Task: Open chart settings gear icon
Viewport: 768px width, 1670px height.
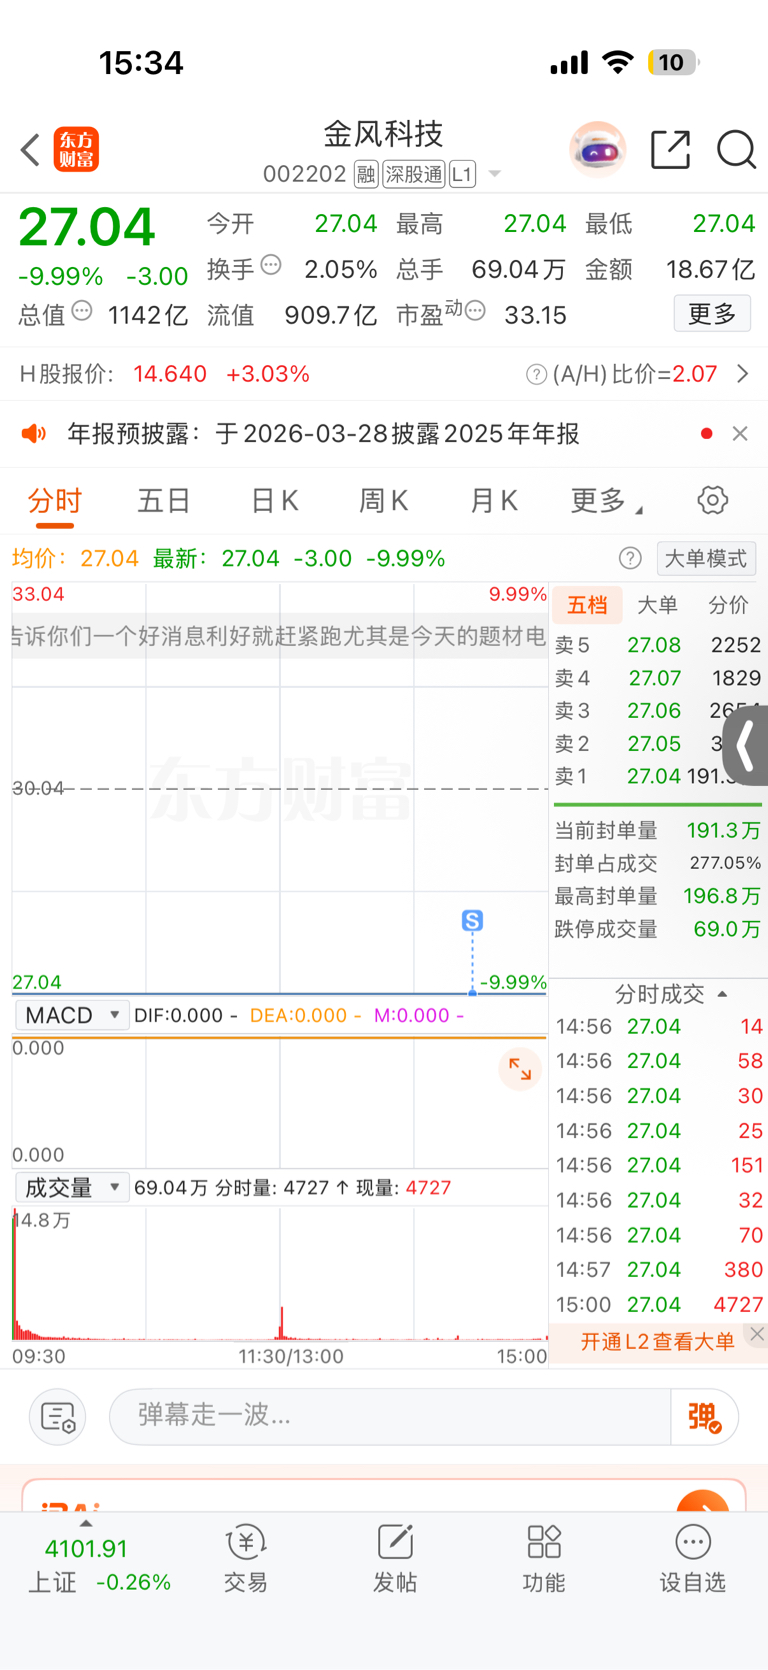Action: click(713, 500)
